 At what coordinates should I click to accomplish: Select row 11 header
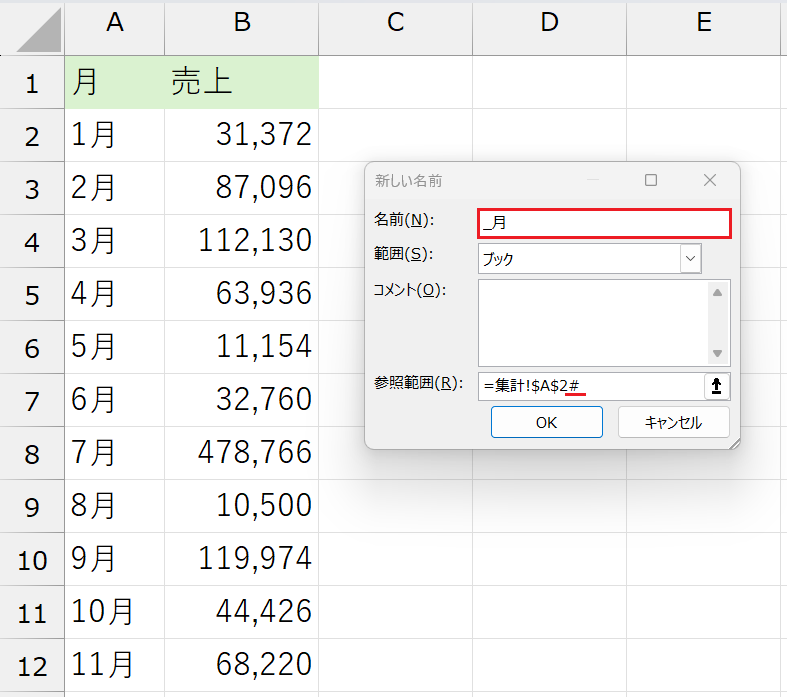pyautogui.click(x=32, y=612)
